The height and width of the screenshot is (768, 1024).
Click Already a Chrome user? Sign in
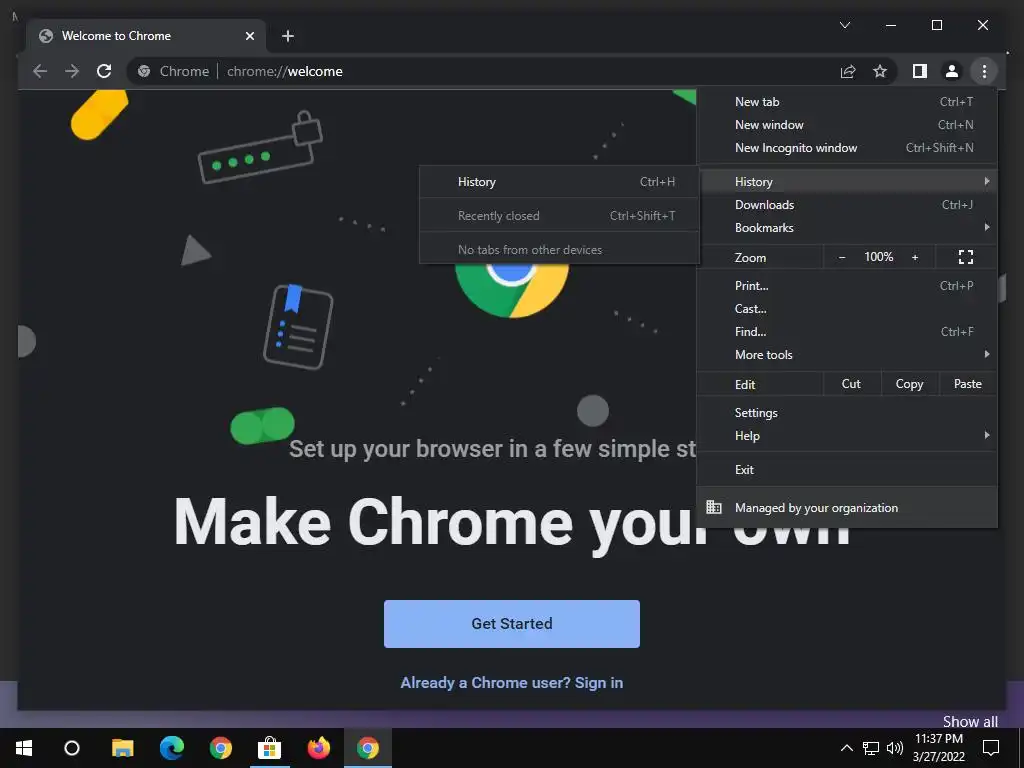[511, 682]
